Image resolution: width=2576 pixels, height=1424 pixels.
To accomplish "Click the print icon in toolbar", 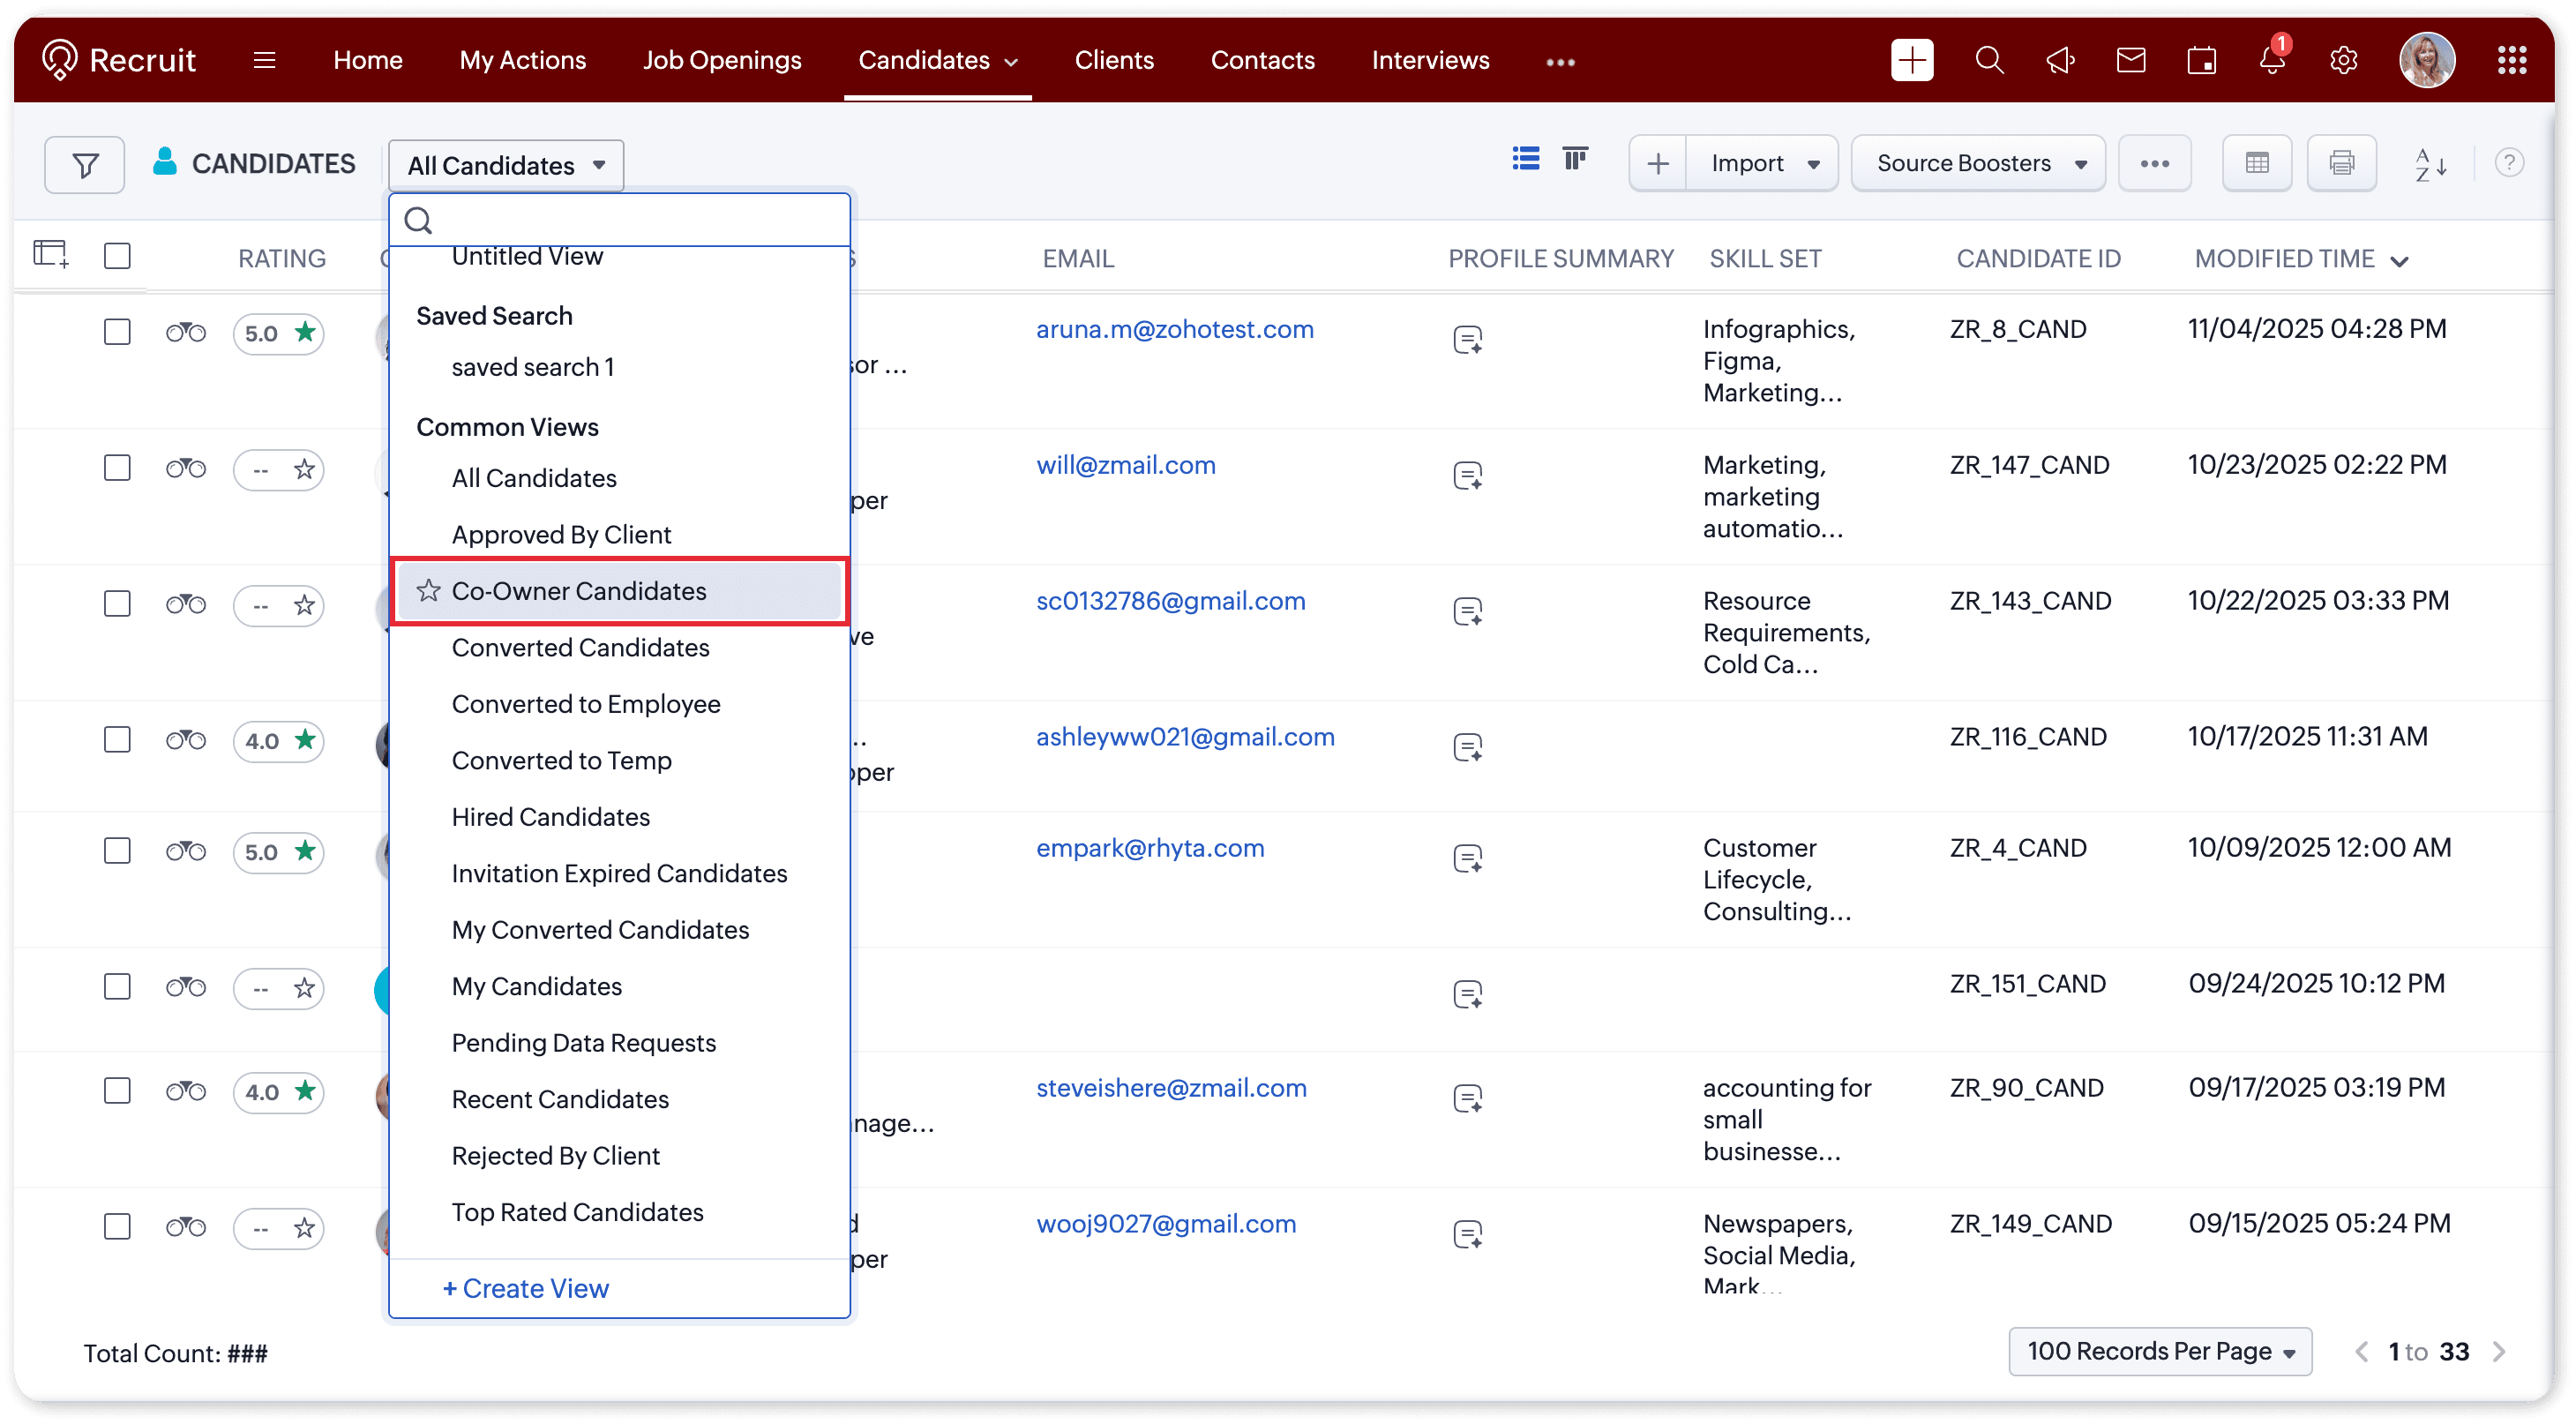I will pos(2341,163).
